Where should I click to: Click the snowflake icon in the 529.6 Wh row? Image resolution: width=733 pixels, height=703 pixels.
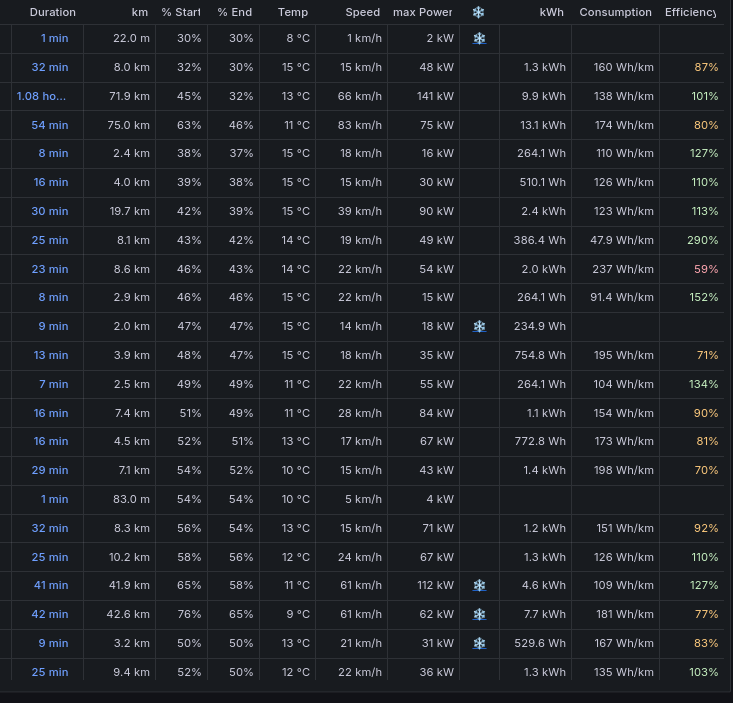pyautogui.click(x=479, y=643)
